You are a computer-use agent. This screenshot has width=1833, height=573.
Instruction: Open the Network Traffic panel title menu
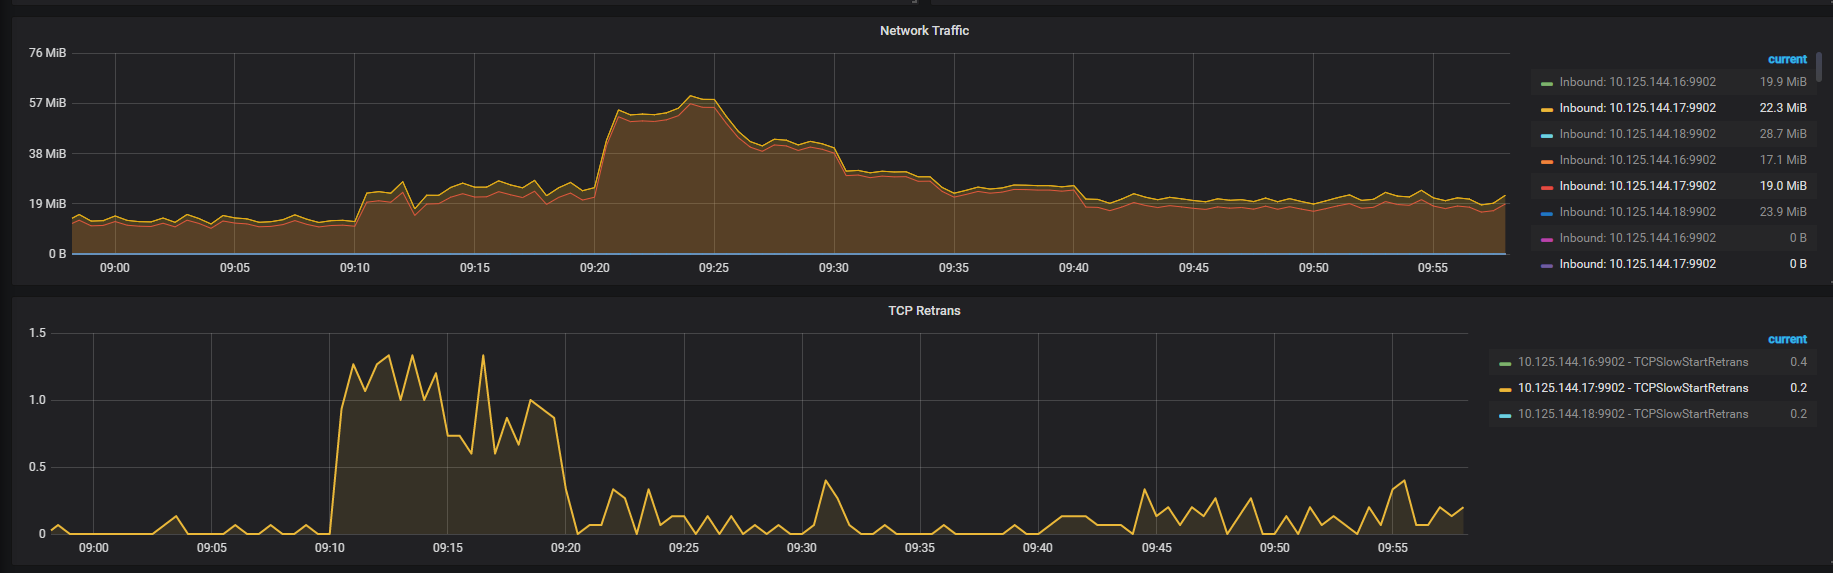[x=923, y=31]
